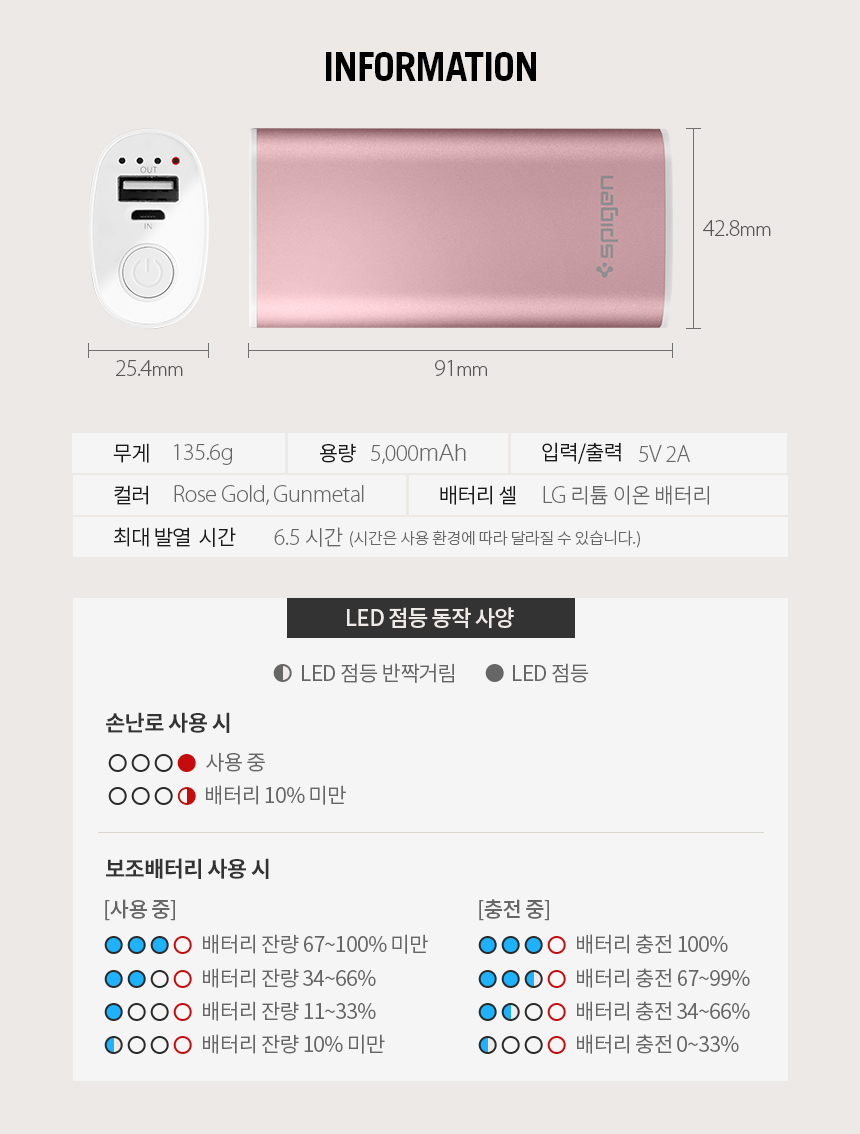Click half-filled LED blinking legend icon
Viewport: 860px width, 1134px height.
point(282,673)
